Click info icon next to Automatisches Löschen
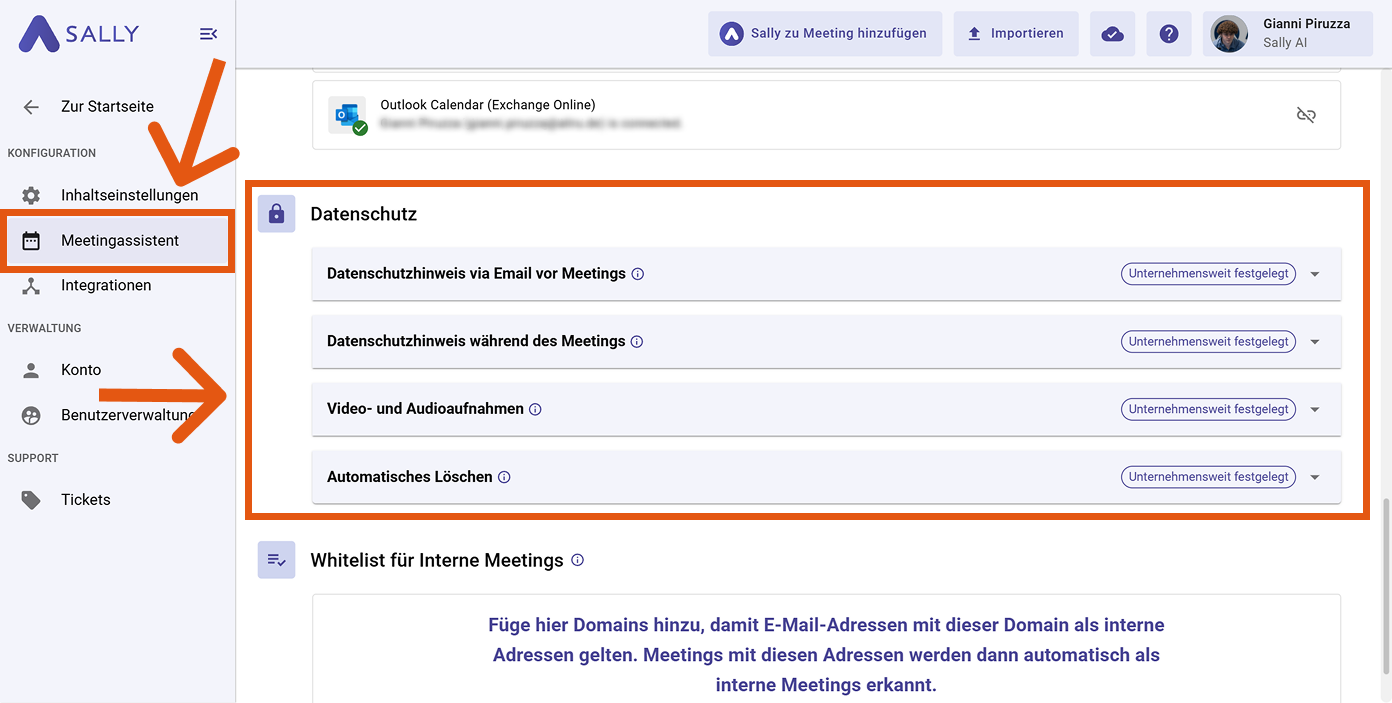This screenshot has height=703, width=1392. point(504,477)
